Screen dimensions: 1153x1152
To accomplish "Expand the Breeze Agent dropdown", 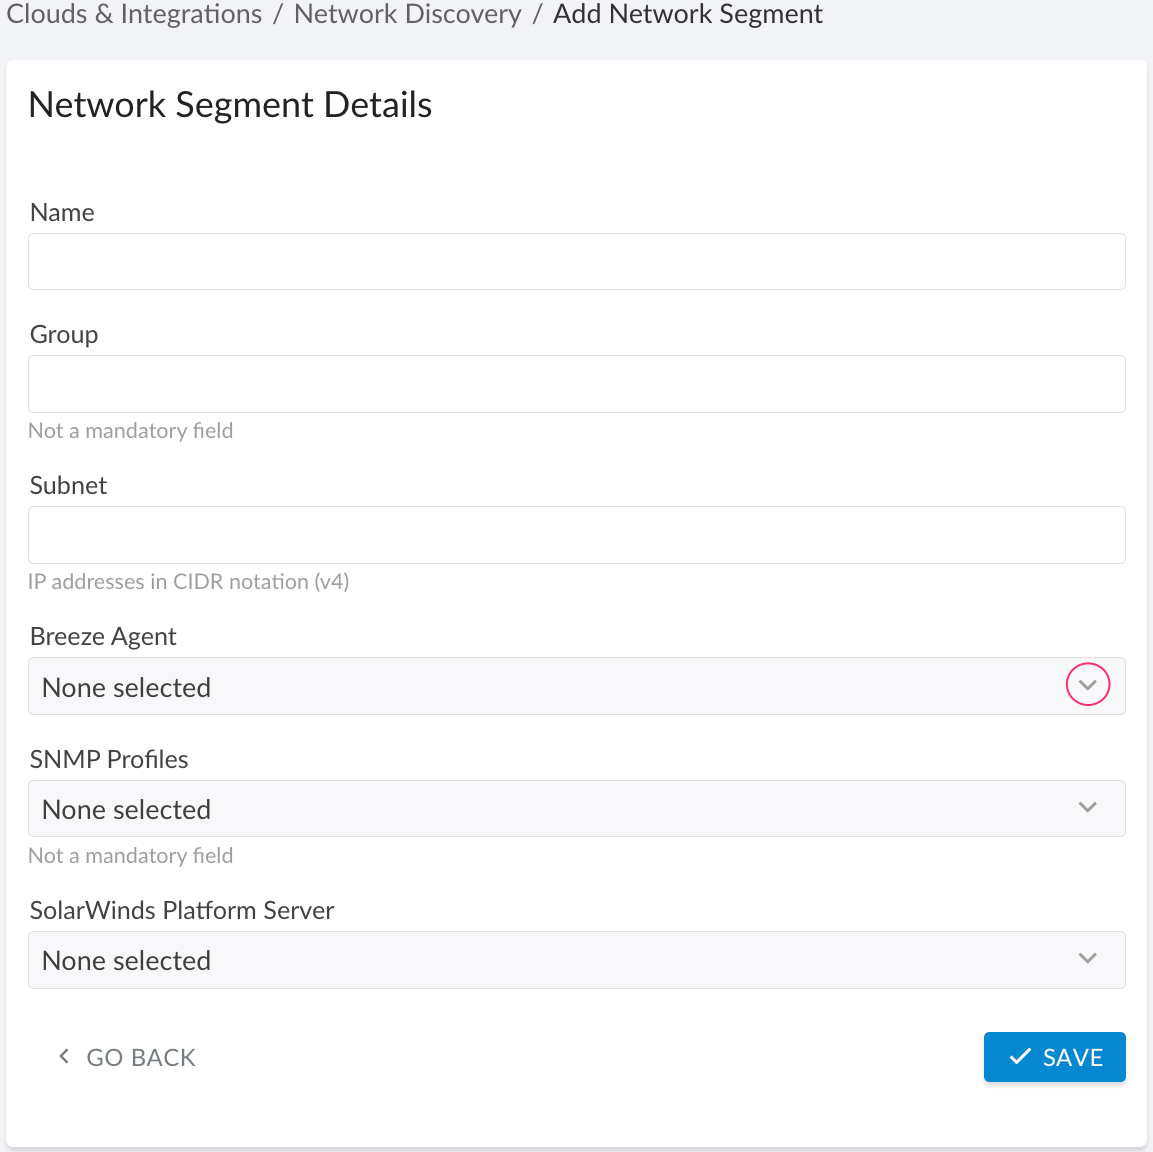I will (x=575, y=686).
